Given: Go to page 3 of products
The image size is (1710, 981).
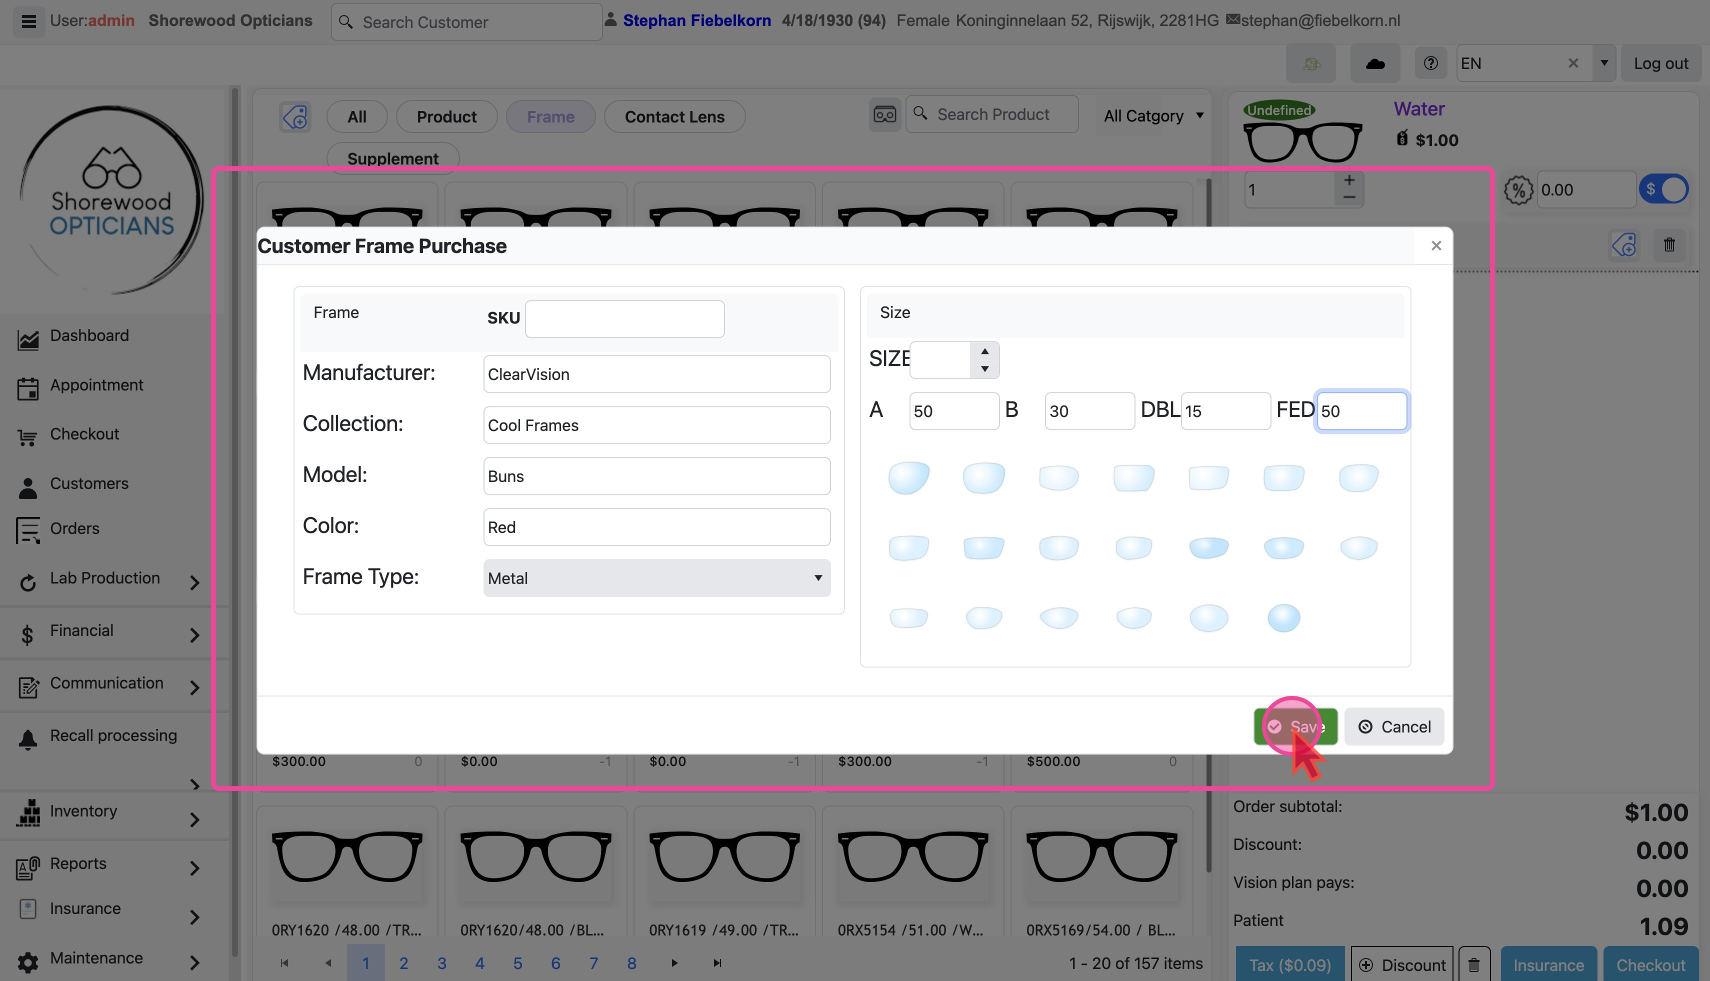Looking at the screenshot, I should pos(442,963).
